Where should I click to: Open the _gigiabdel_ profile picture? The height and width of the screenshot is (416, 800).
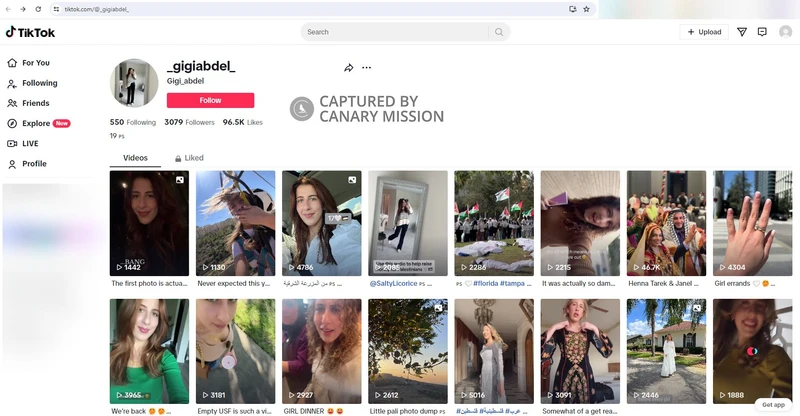pos(134,83)
